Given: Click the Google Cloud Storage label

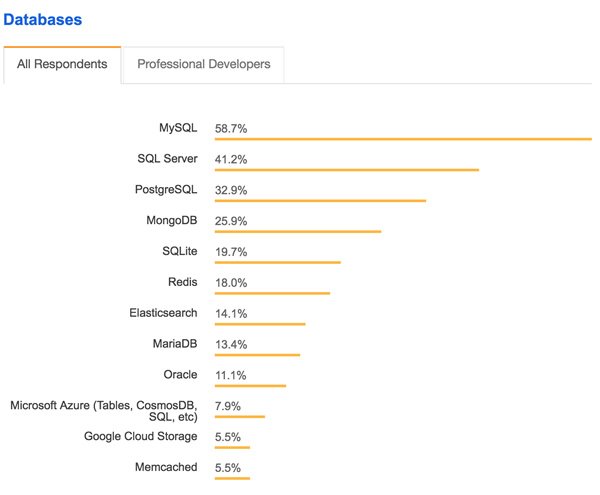Looking at the screenshot, I should [x=141, y=437].
